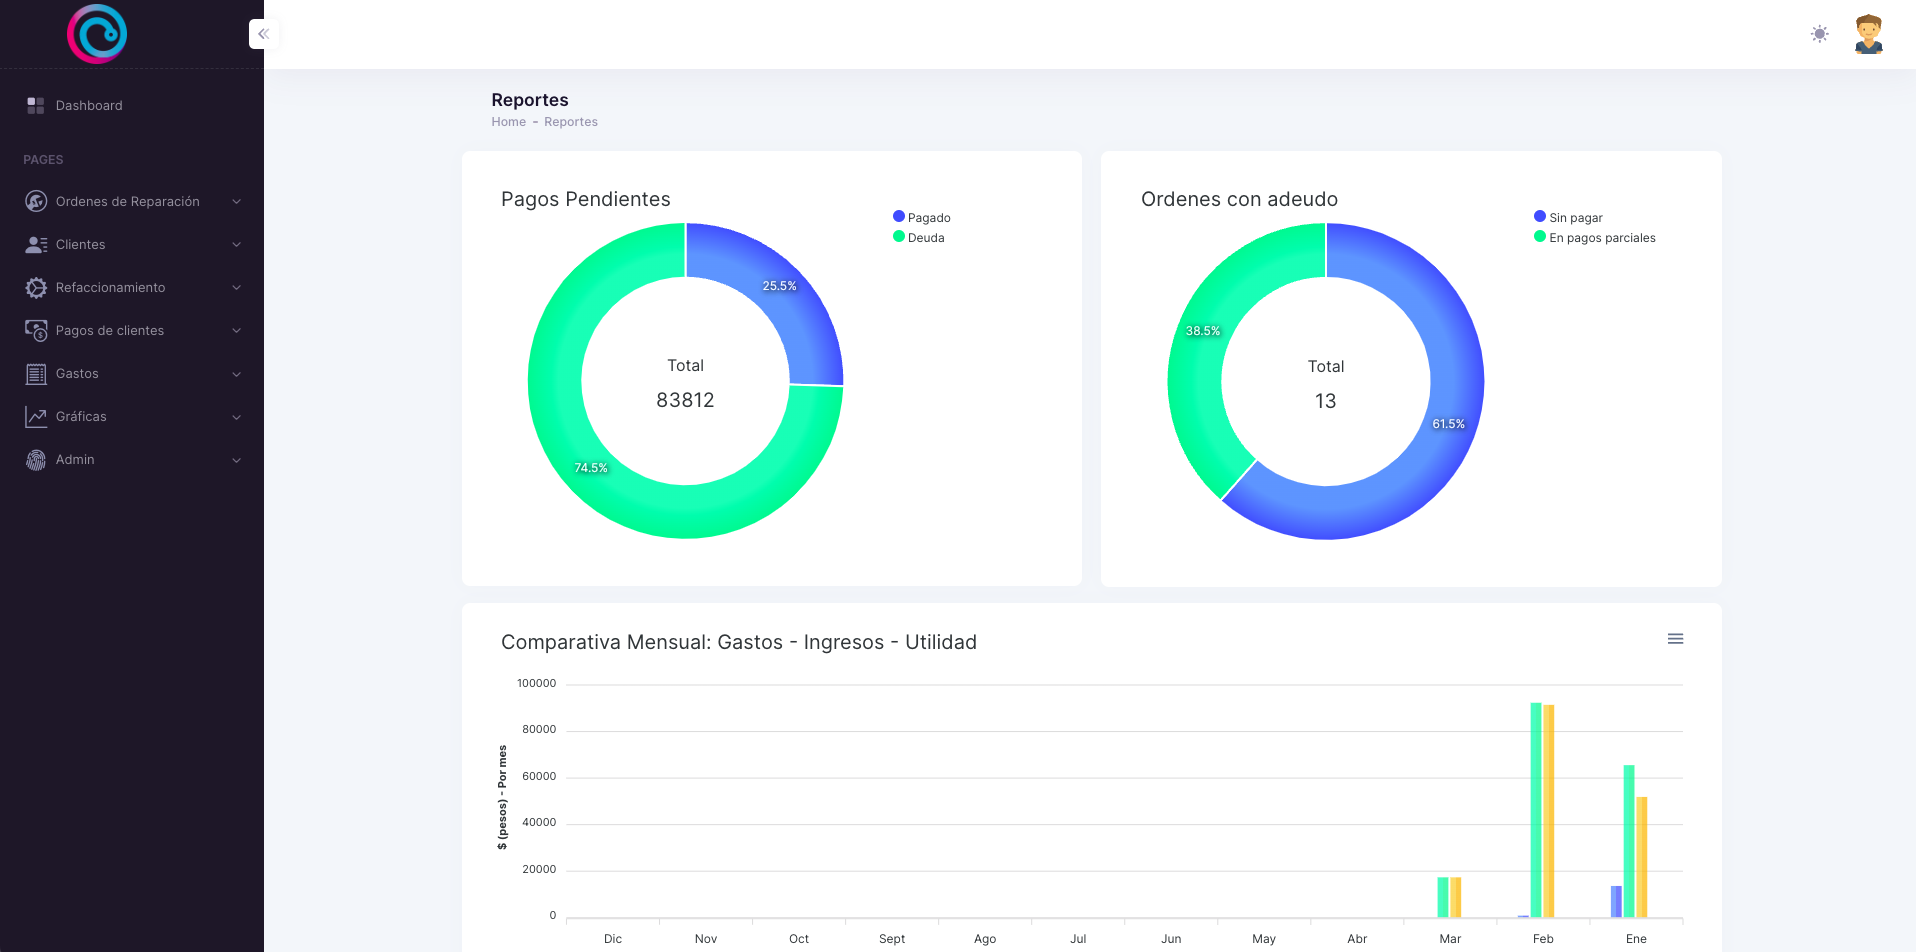
Task: Click the app logo in sidebar
Action: (97, 34)
